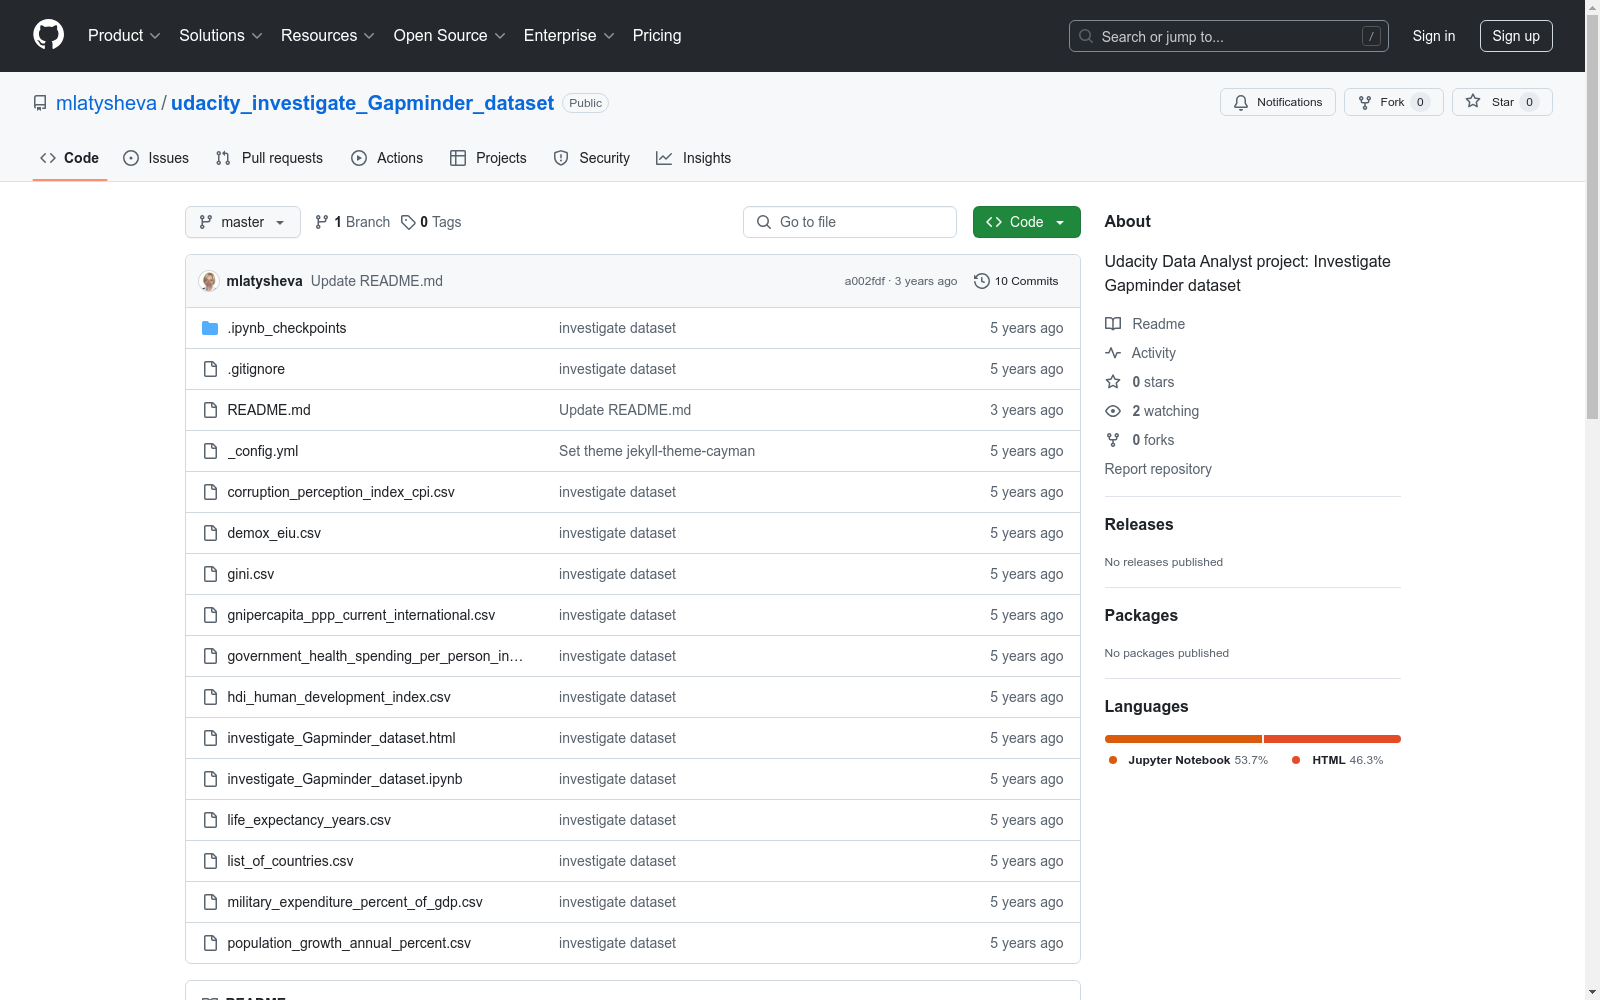
Task: Focus the Search or jump to field
Action: (x=1229, y=36)
